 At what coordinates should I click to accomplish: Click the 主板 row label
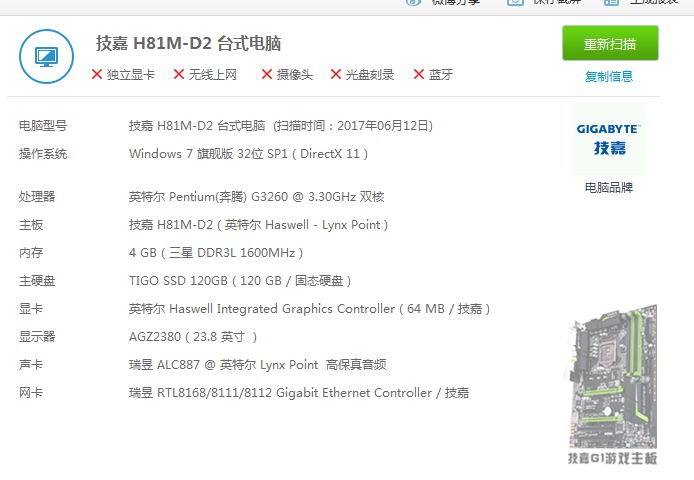pos(31,225)
